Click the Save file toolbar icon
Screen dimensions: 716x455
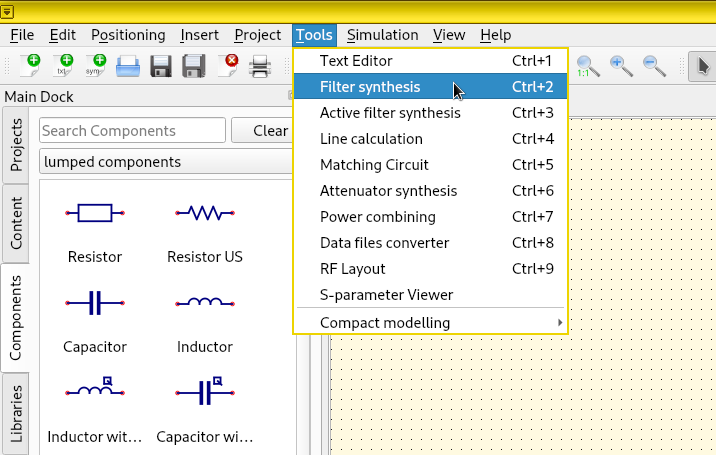tap(161, 67)
